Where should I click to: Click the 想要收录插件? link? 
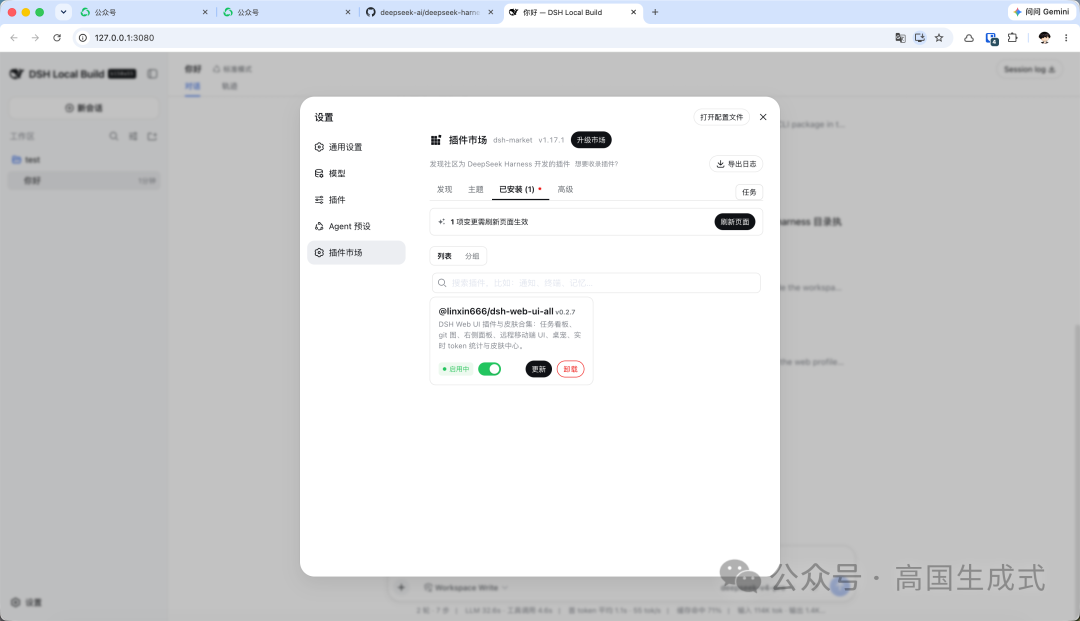click(596, 164)
